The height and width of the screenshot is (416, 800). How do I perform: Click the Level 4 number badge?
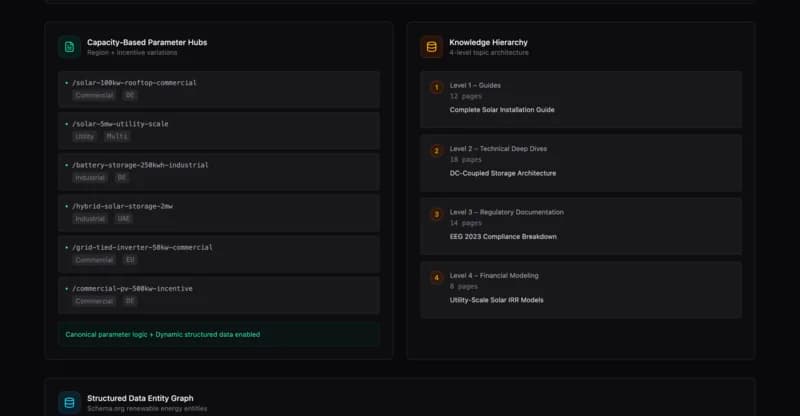pyautogui.click(x=436, y=277)
